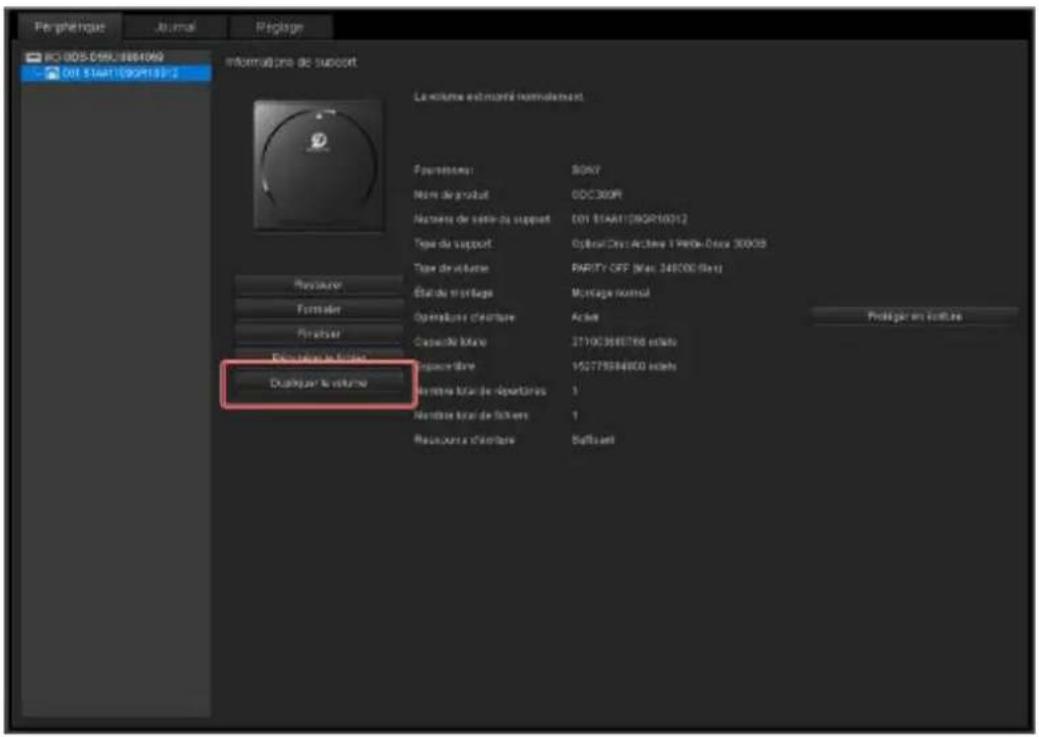
Task: Click the Informations de support heading
Action: pyautogui.click(x=291, y=62)
